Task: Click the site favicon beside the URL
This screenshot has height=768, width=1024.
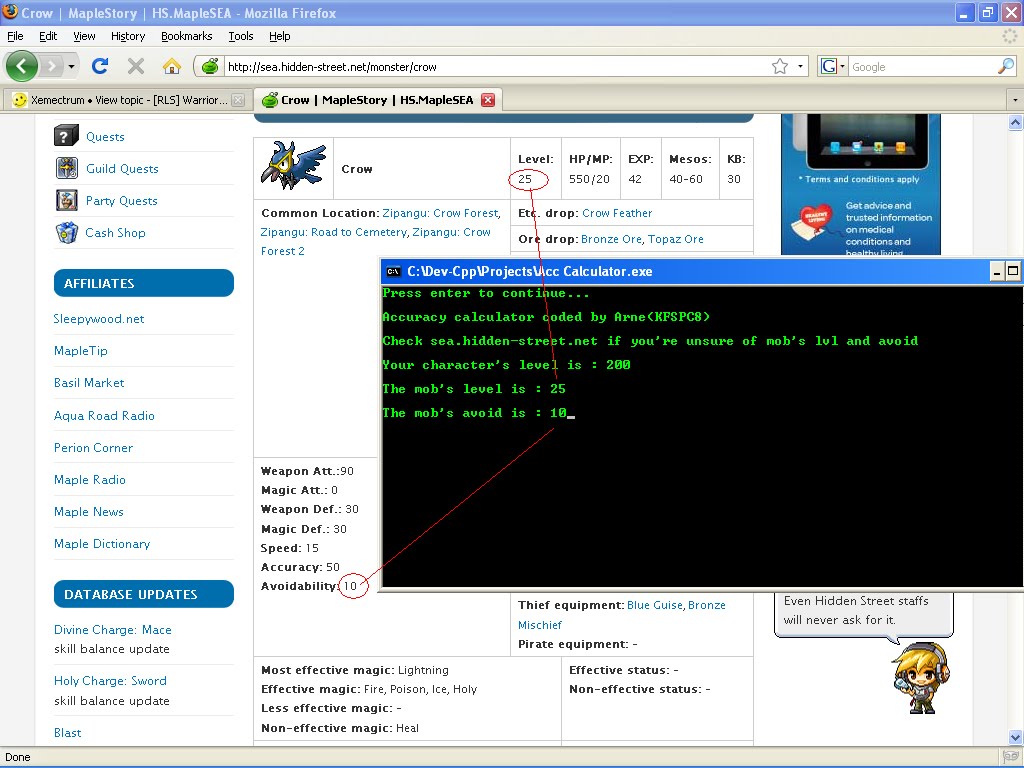Action: coord(210,66)
